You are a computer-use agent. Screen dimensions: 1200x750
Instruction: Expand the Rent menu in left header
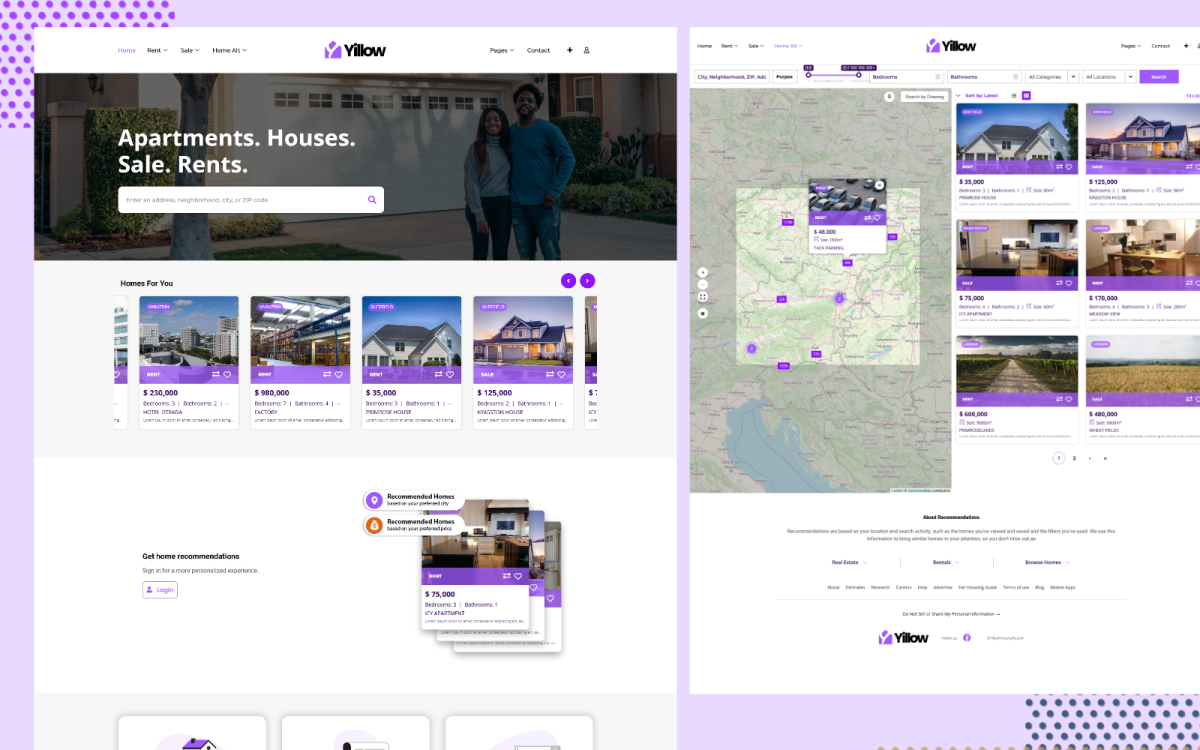click(159, 50)
